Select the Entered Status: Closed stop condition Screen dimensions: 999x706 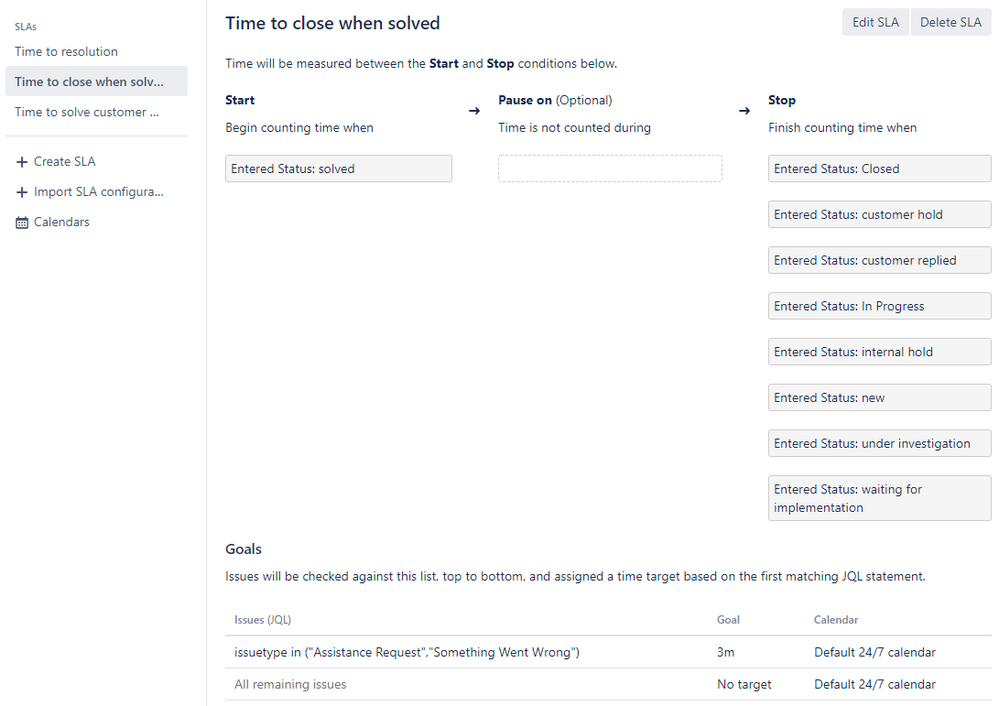(879, 169)
